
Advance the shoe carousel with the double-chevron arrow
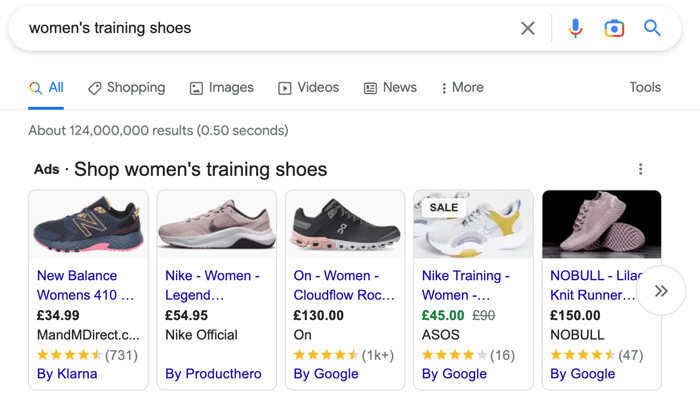(661, 291)
